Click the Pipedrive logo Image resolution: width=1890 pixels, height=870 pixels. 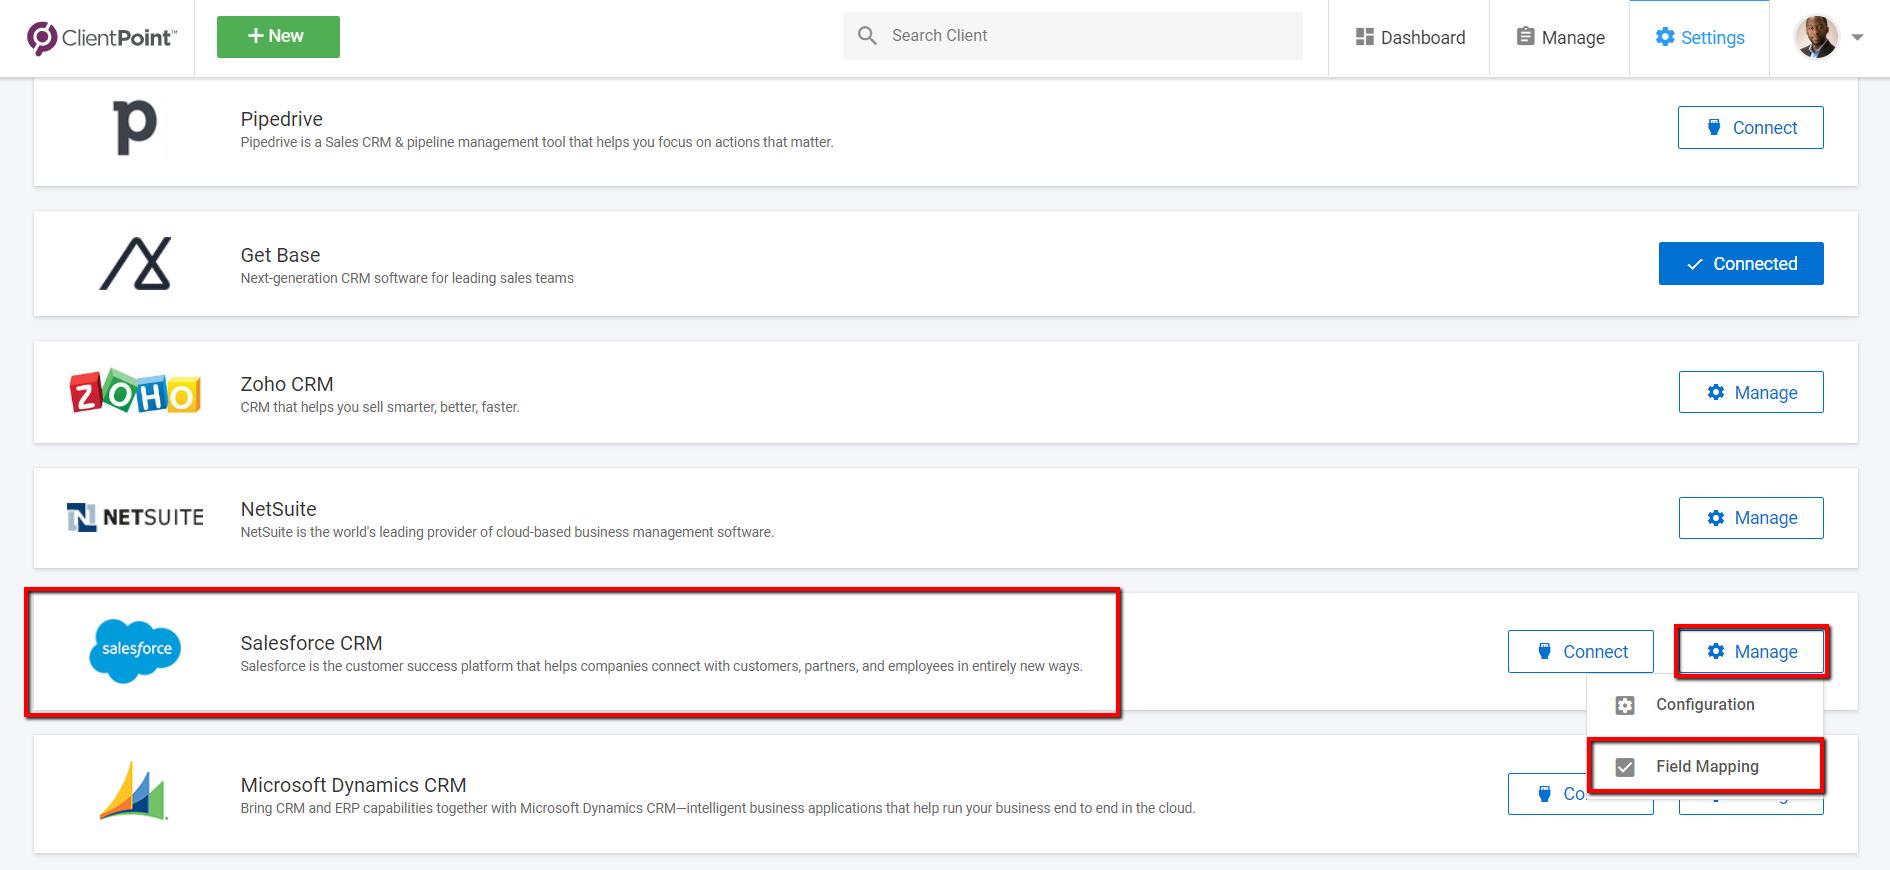coord(135,128)
